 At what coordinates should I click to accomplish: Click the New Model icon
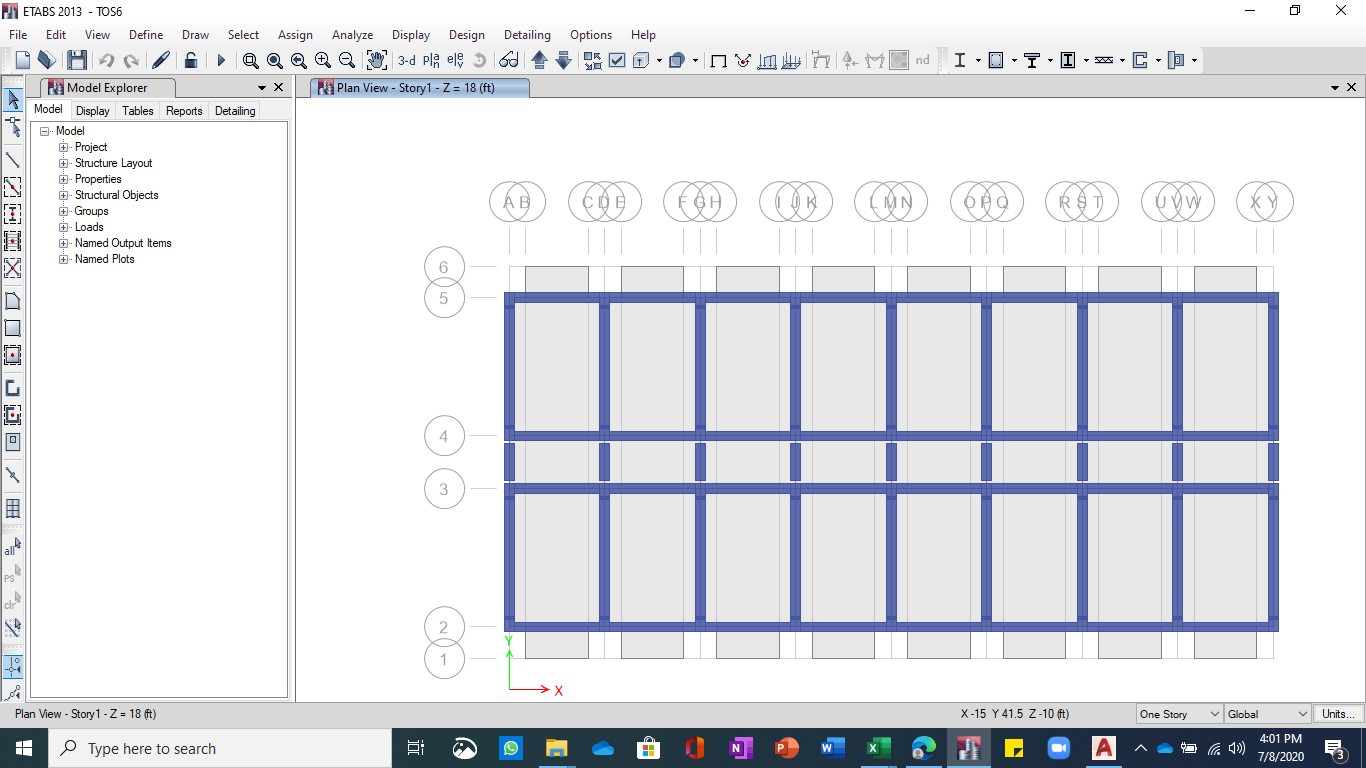(x=22, y=60)
